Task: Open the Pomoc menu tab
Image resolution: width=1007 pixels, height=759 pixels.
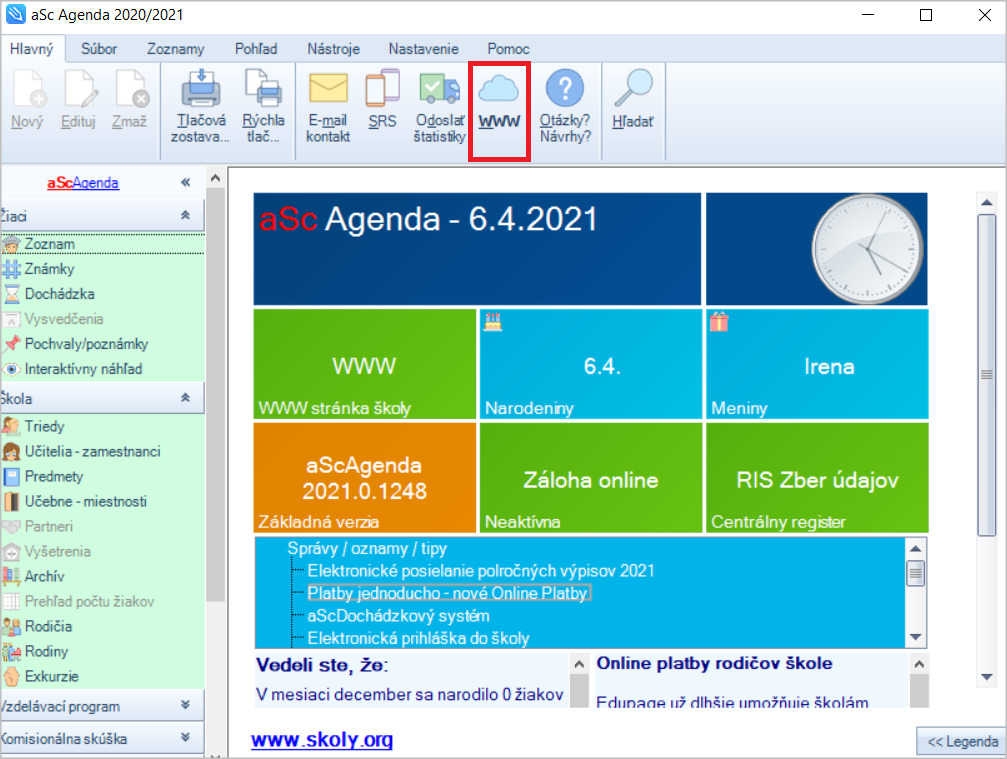Action: [x=508, y=49]
